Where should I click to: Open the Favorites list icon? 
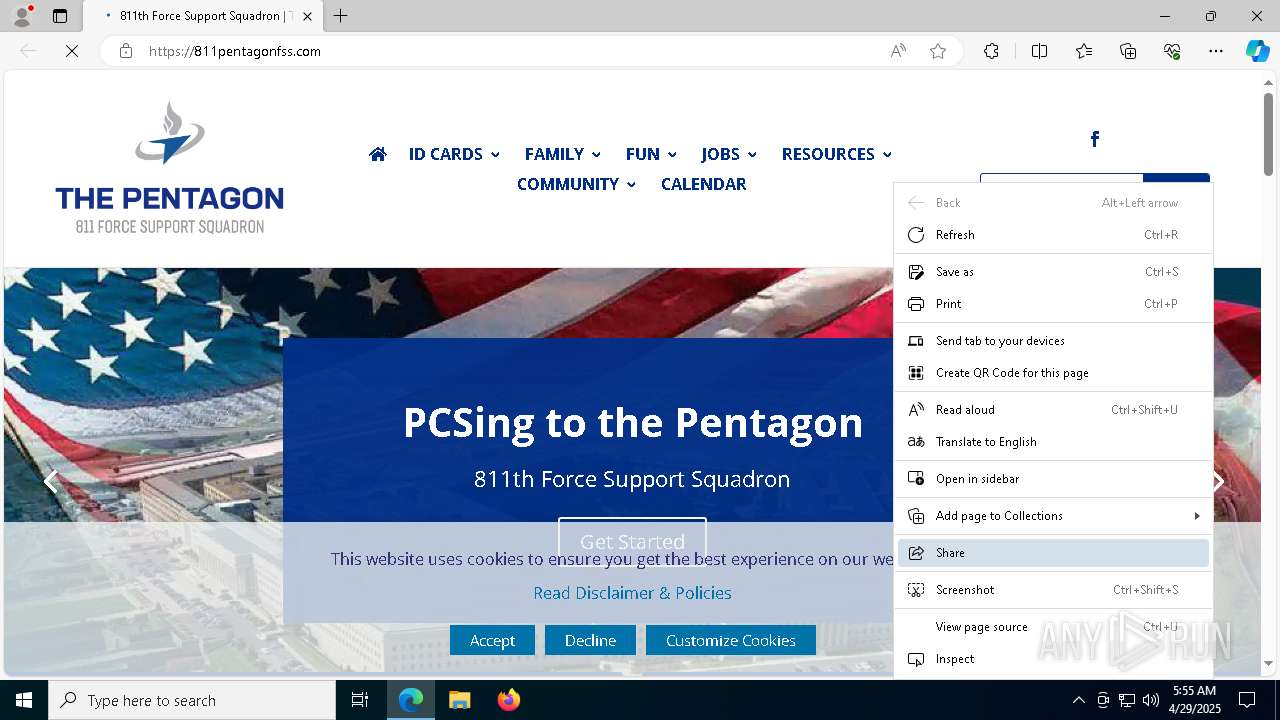pos(1084,51)
